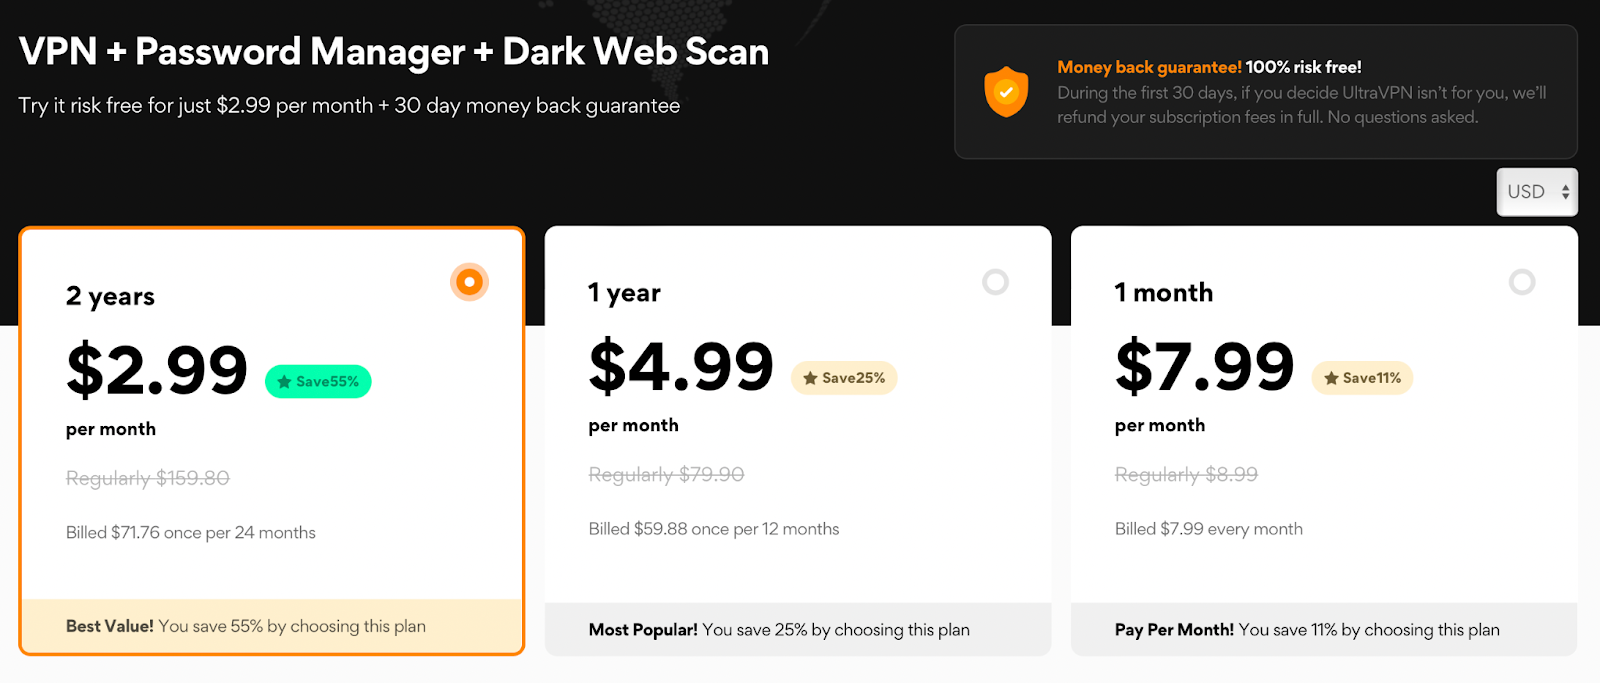Click the Best Value footer banner
The image size is (1600, 683).
[x=271, y=626]
